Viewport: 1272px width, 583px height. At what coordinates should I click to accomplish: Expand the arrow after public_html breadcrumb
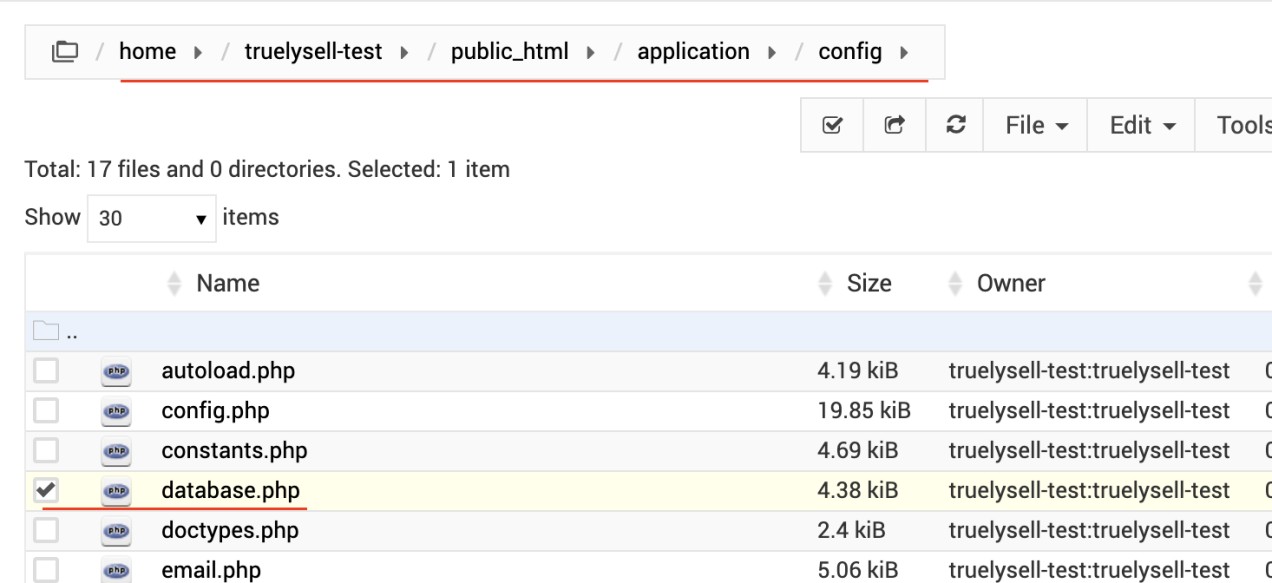tap(591, 53)
